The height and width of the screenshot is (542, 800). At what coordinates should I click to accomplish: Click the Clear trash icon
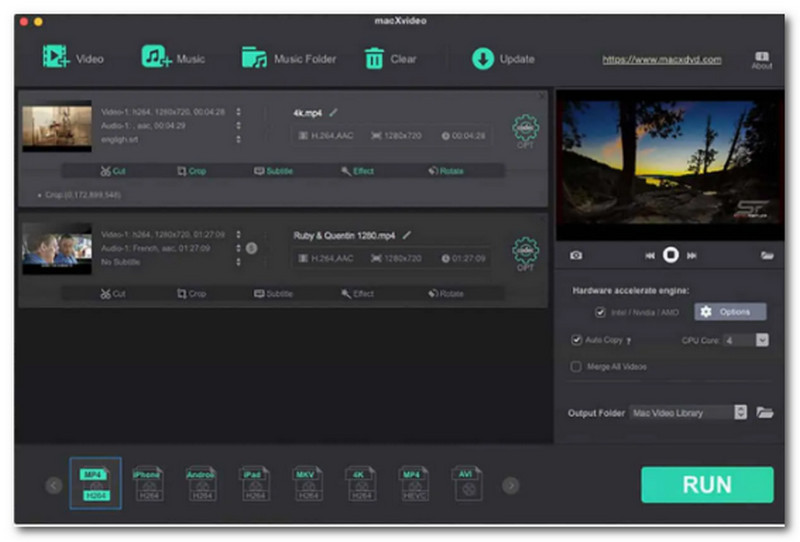pos(374,59)
